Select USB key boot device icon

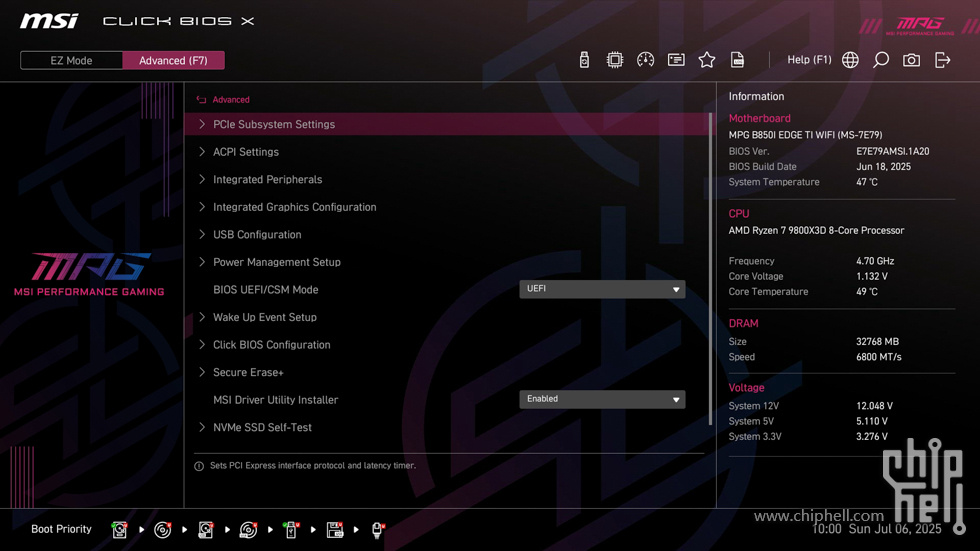(291, 530)
